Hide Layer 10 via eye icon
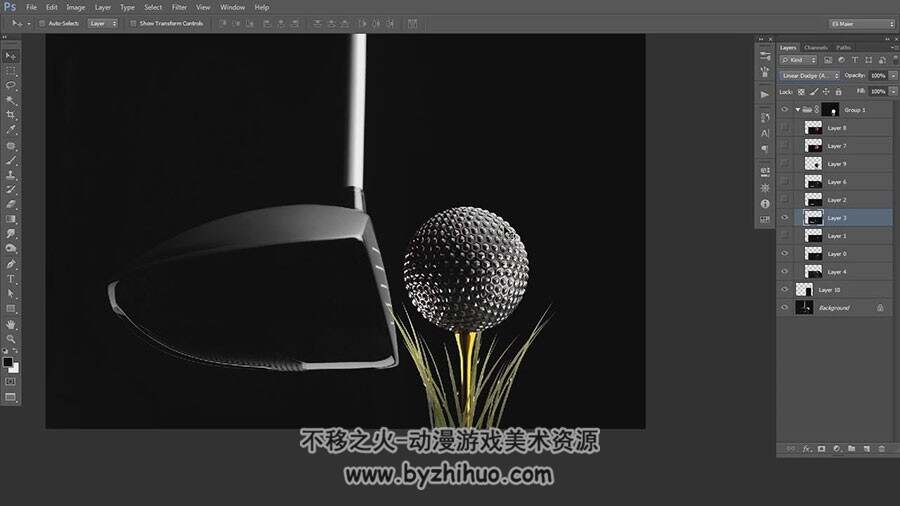 pos(785,290)
